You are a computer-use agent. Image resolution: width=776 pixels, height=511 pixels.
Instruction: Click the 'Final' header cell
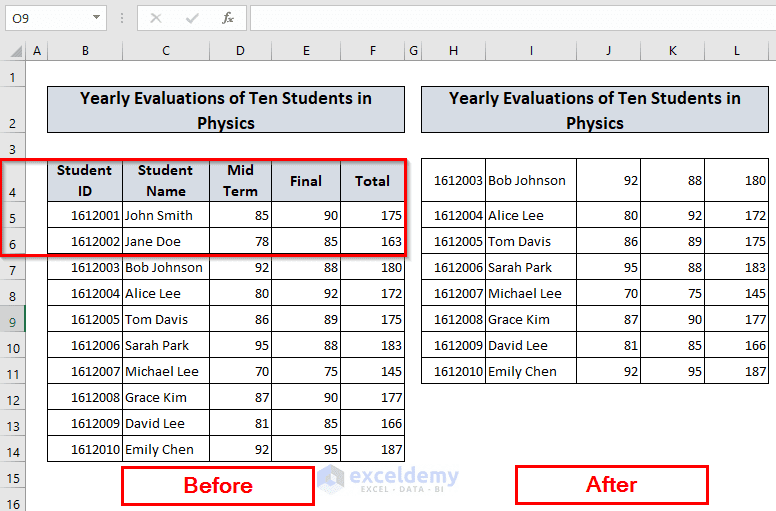click(x=306, y=181)
